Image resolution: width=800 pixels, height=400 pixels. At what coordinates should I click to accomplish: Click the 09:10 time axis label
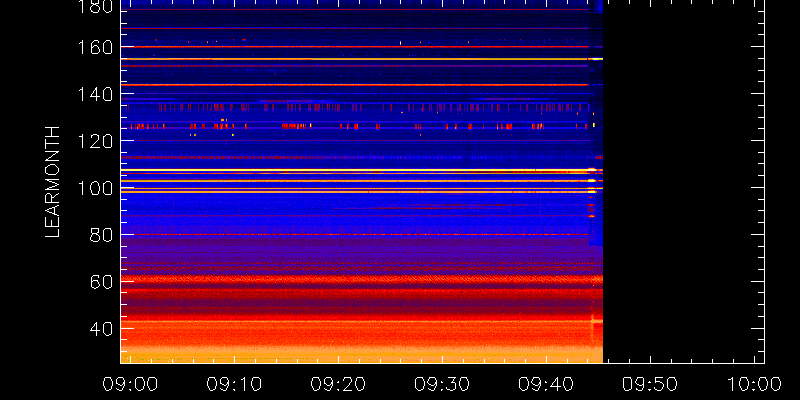pos(234,384)
